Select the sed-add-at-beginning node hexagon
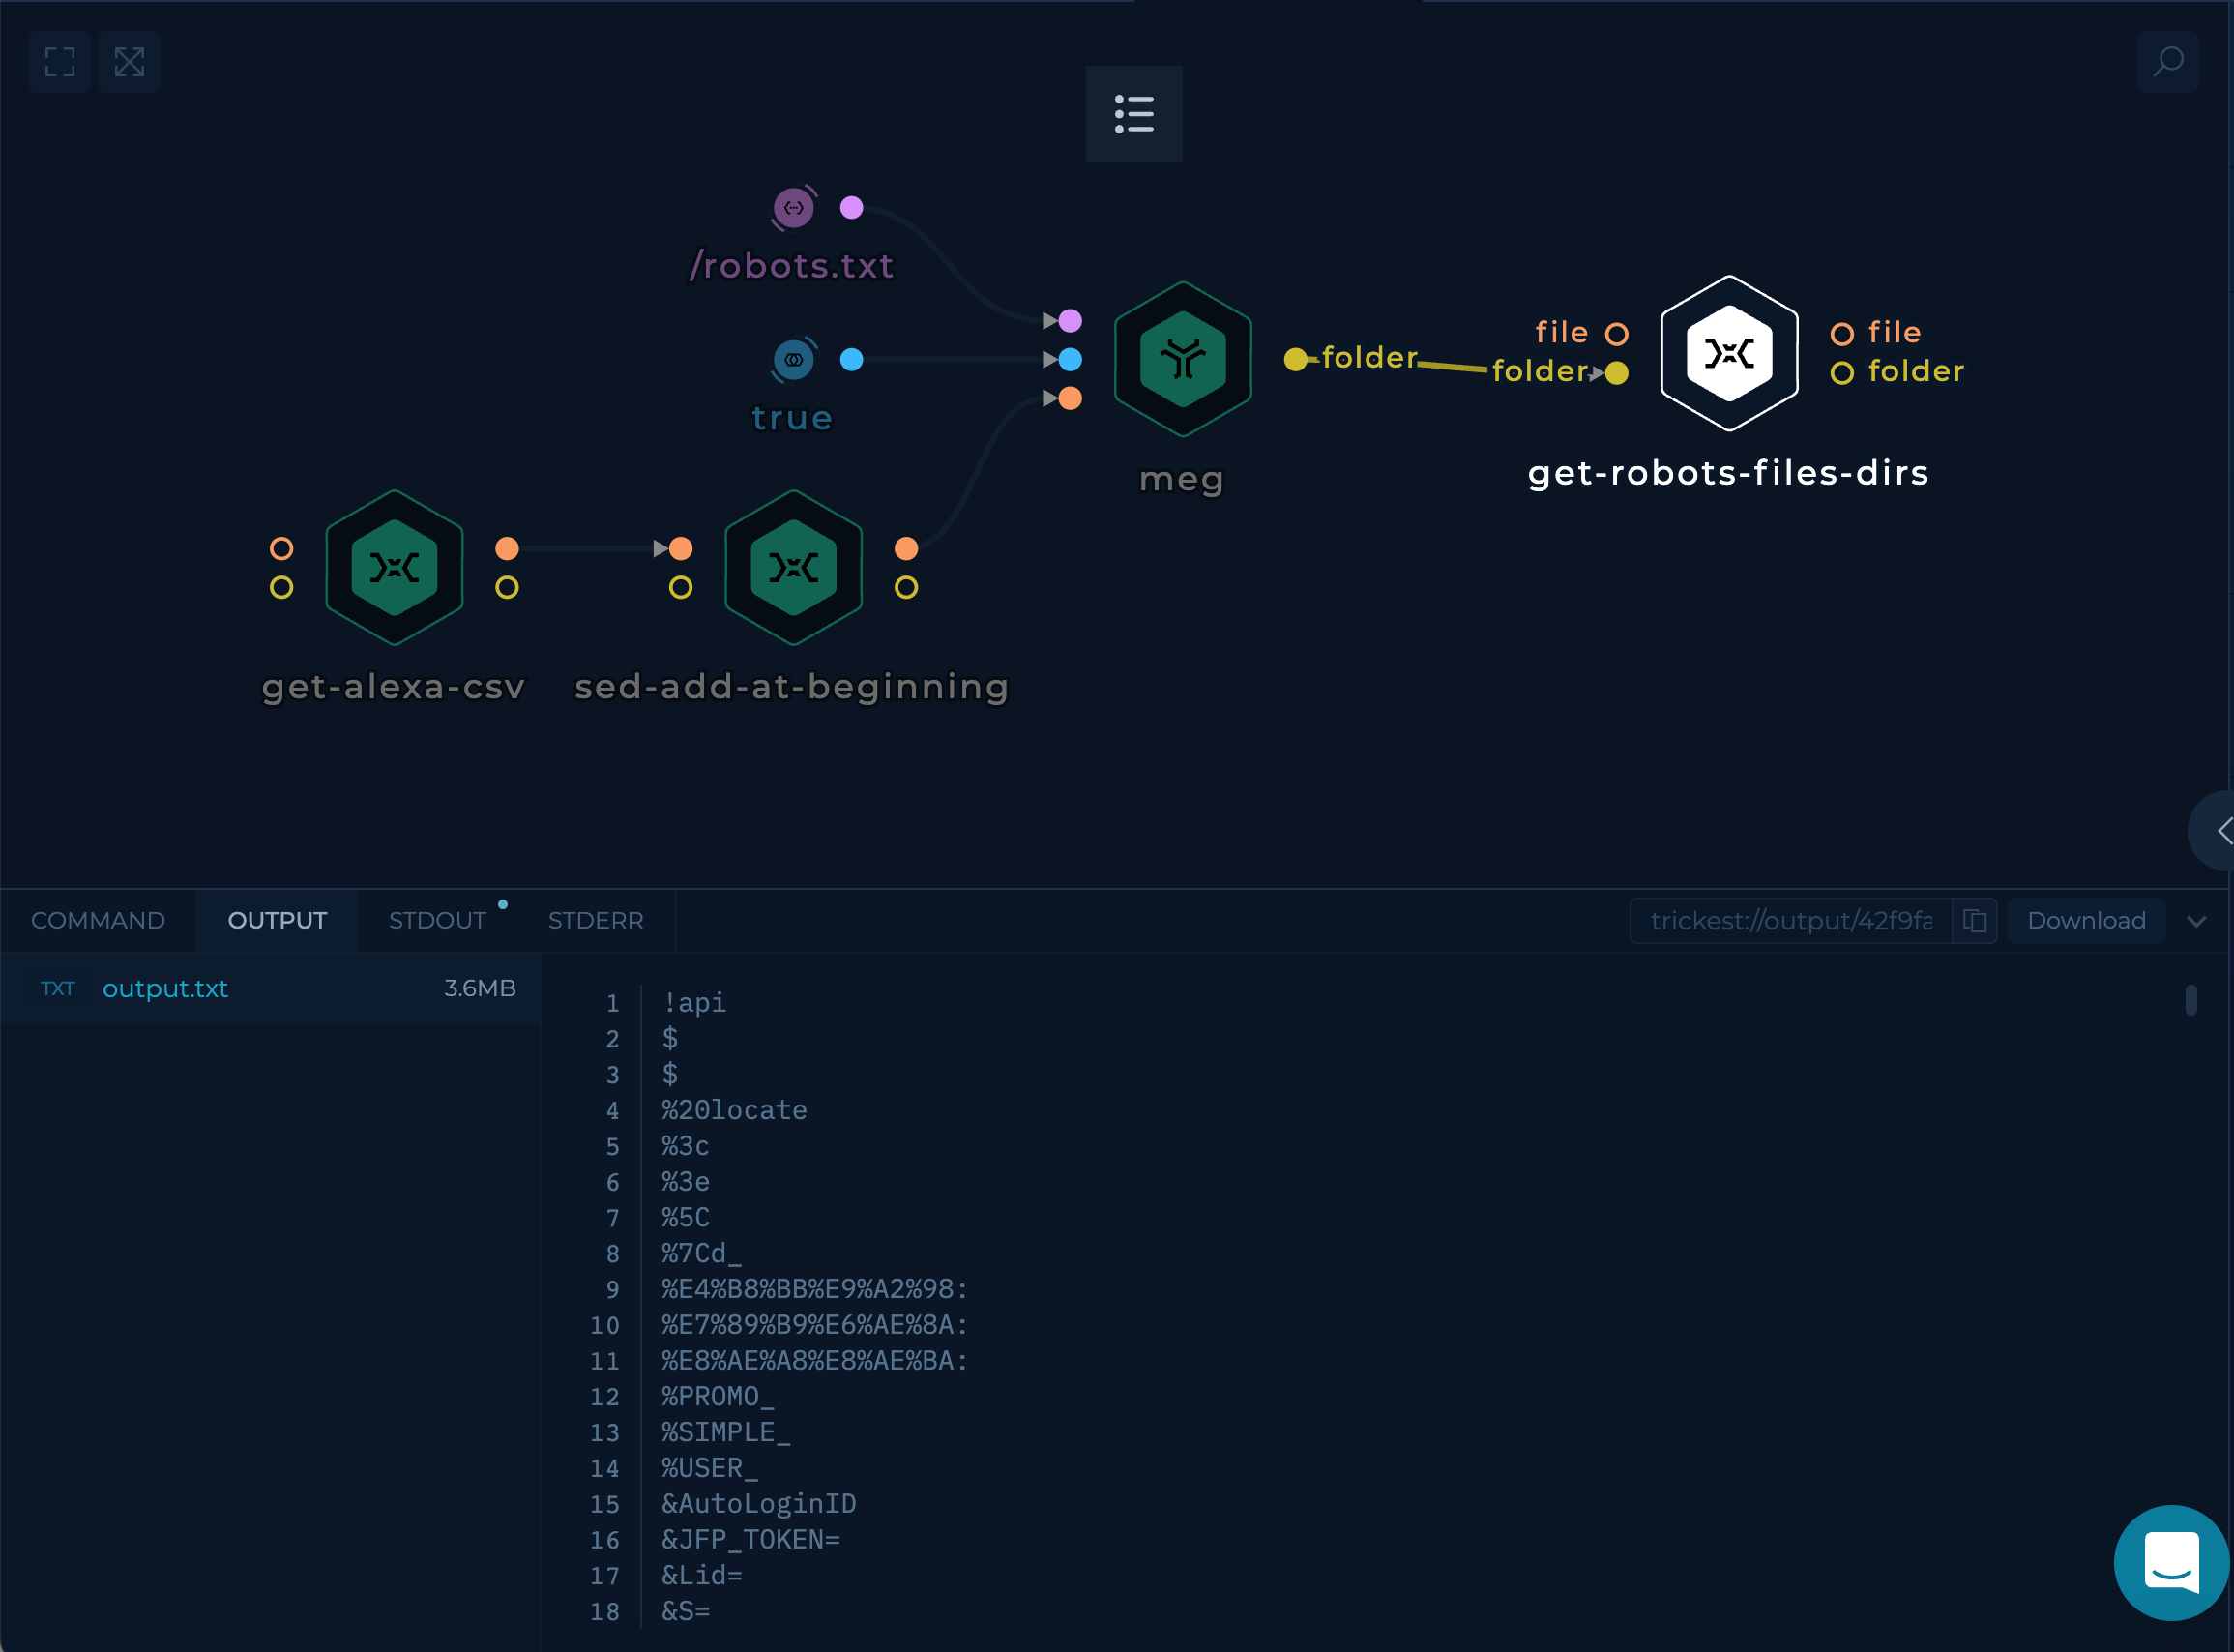The image size is (2234, 1652). tap(793, 568)
